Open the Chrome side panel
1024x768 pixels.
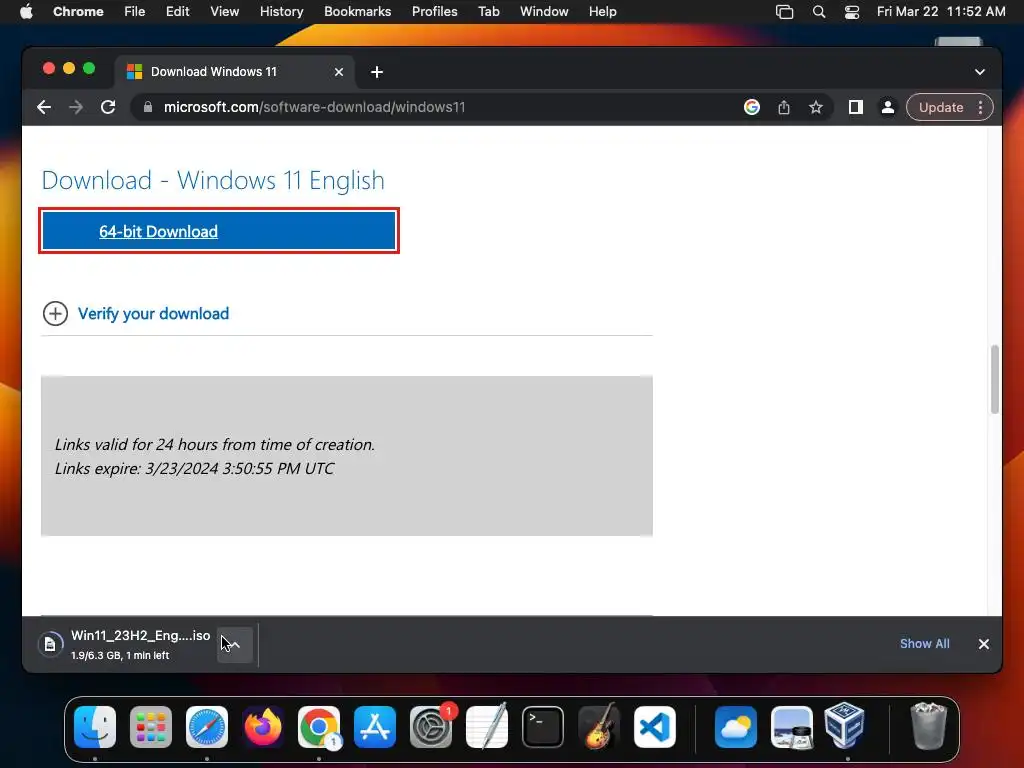point(856,107)
